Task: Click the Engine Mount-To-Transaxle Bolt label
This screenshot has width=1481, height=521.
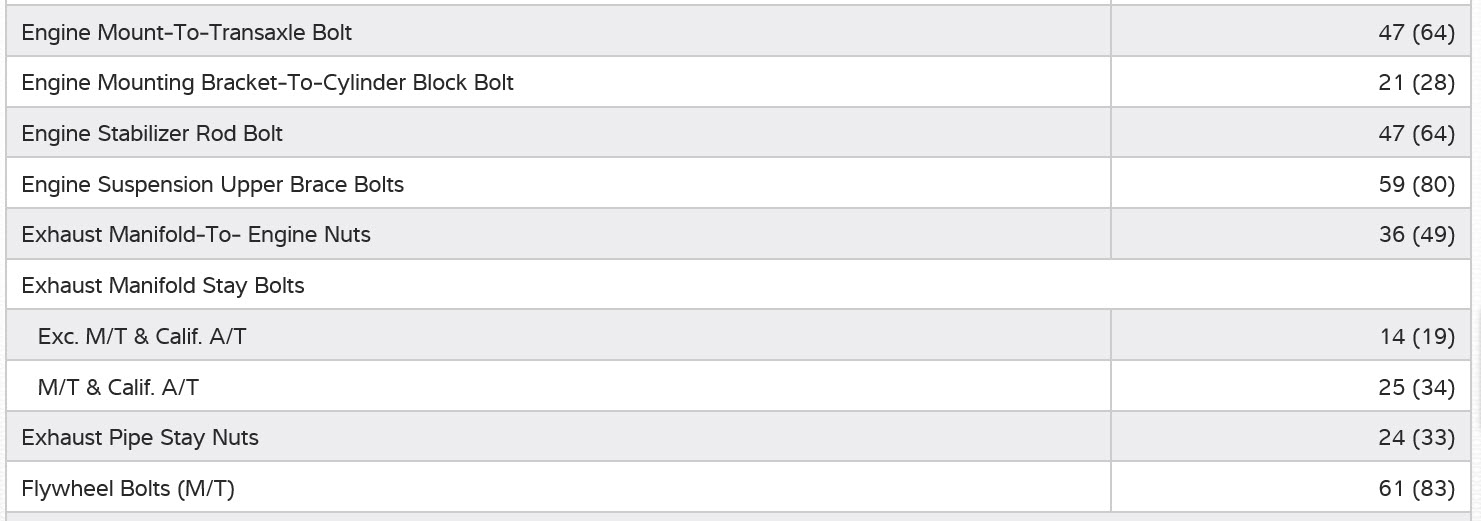Action: [187, 32]
